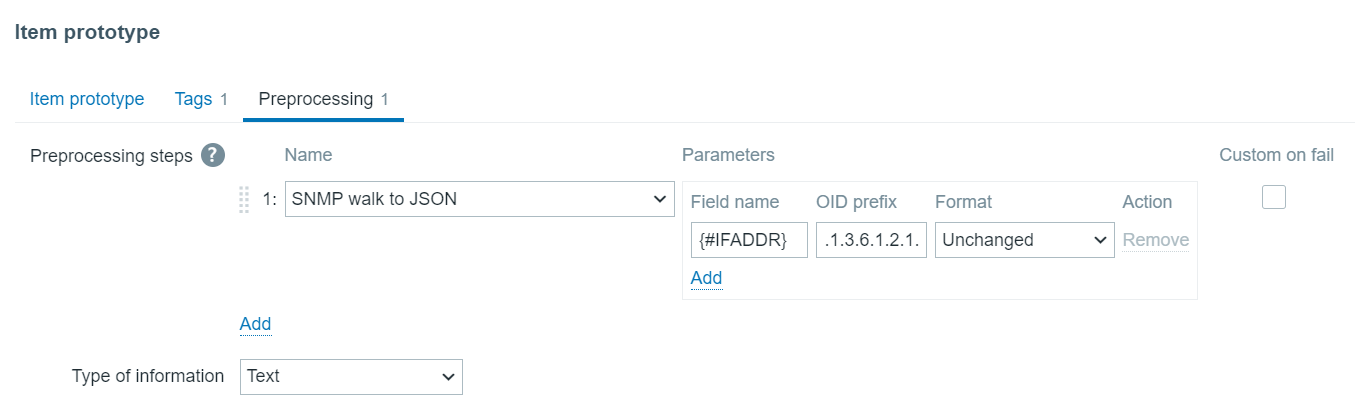This screenshot has height=420, width=1355.
Task: Click the step number 1: label
Action: coord(269,199)
